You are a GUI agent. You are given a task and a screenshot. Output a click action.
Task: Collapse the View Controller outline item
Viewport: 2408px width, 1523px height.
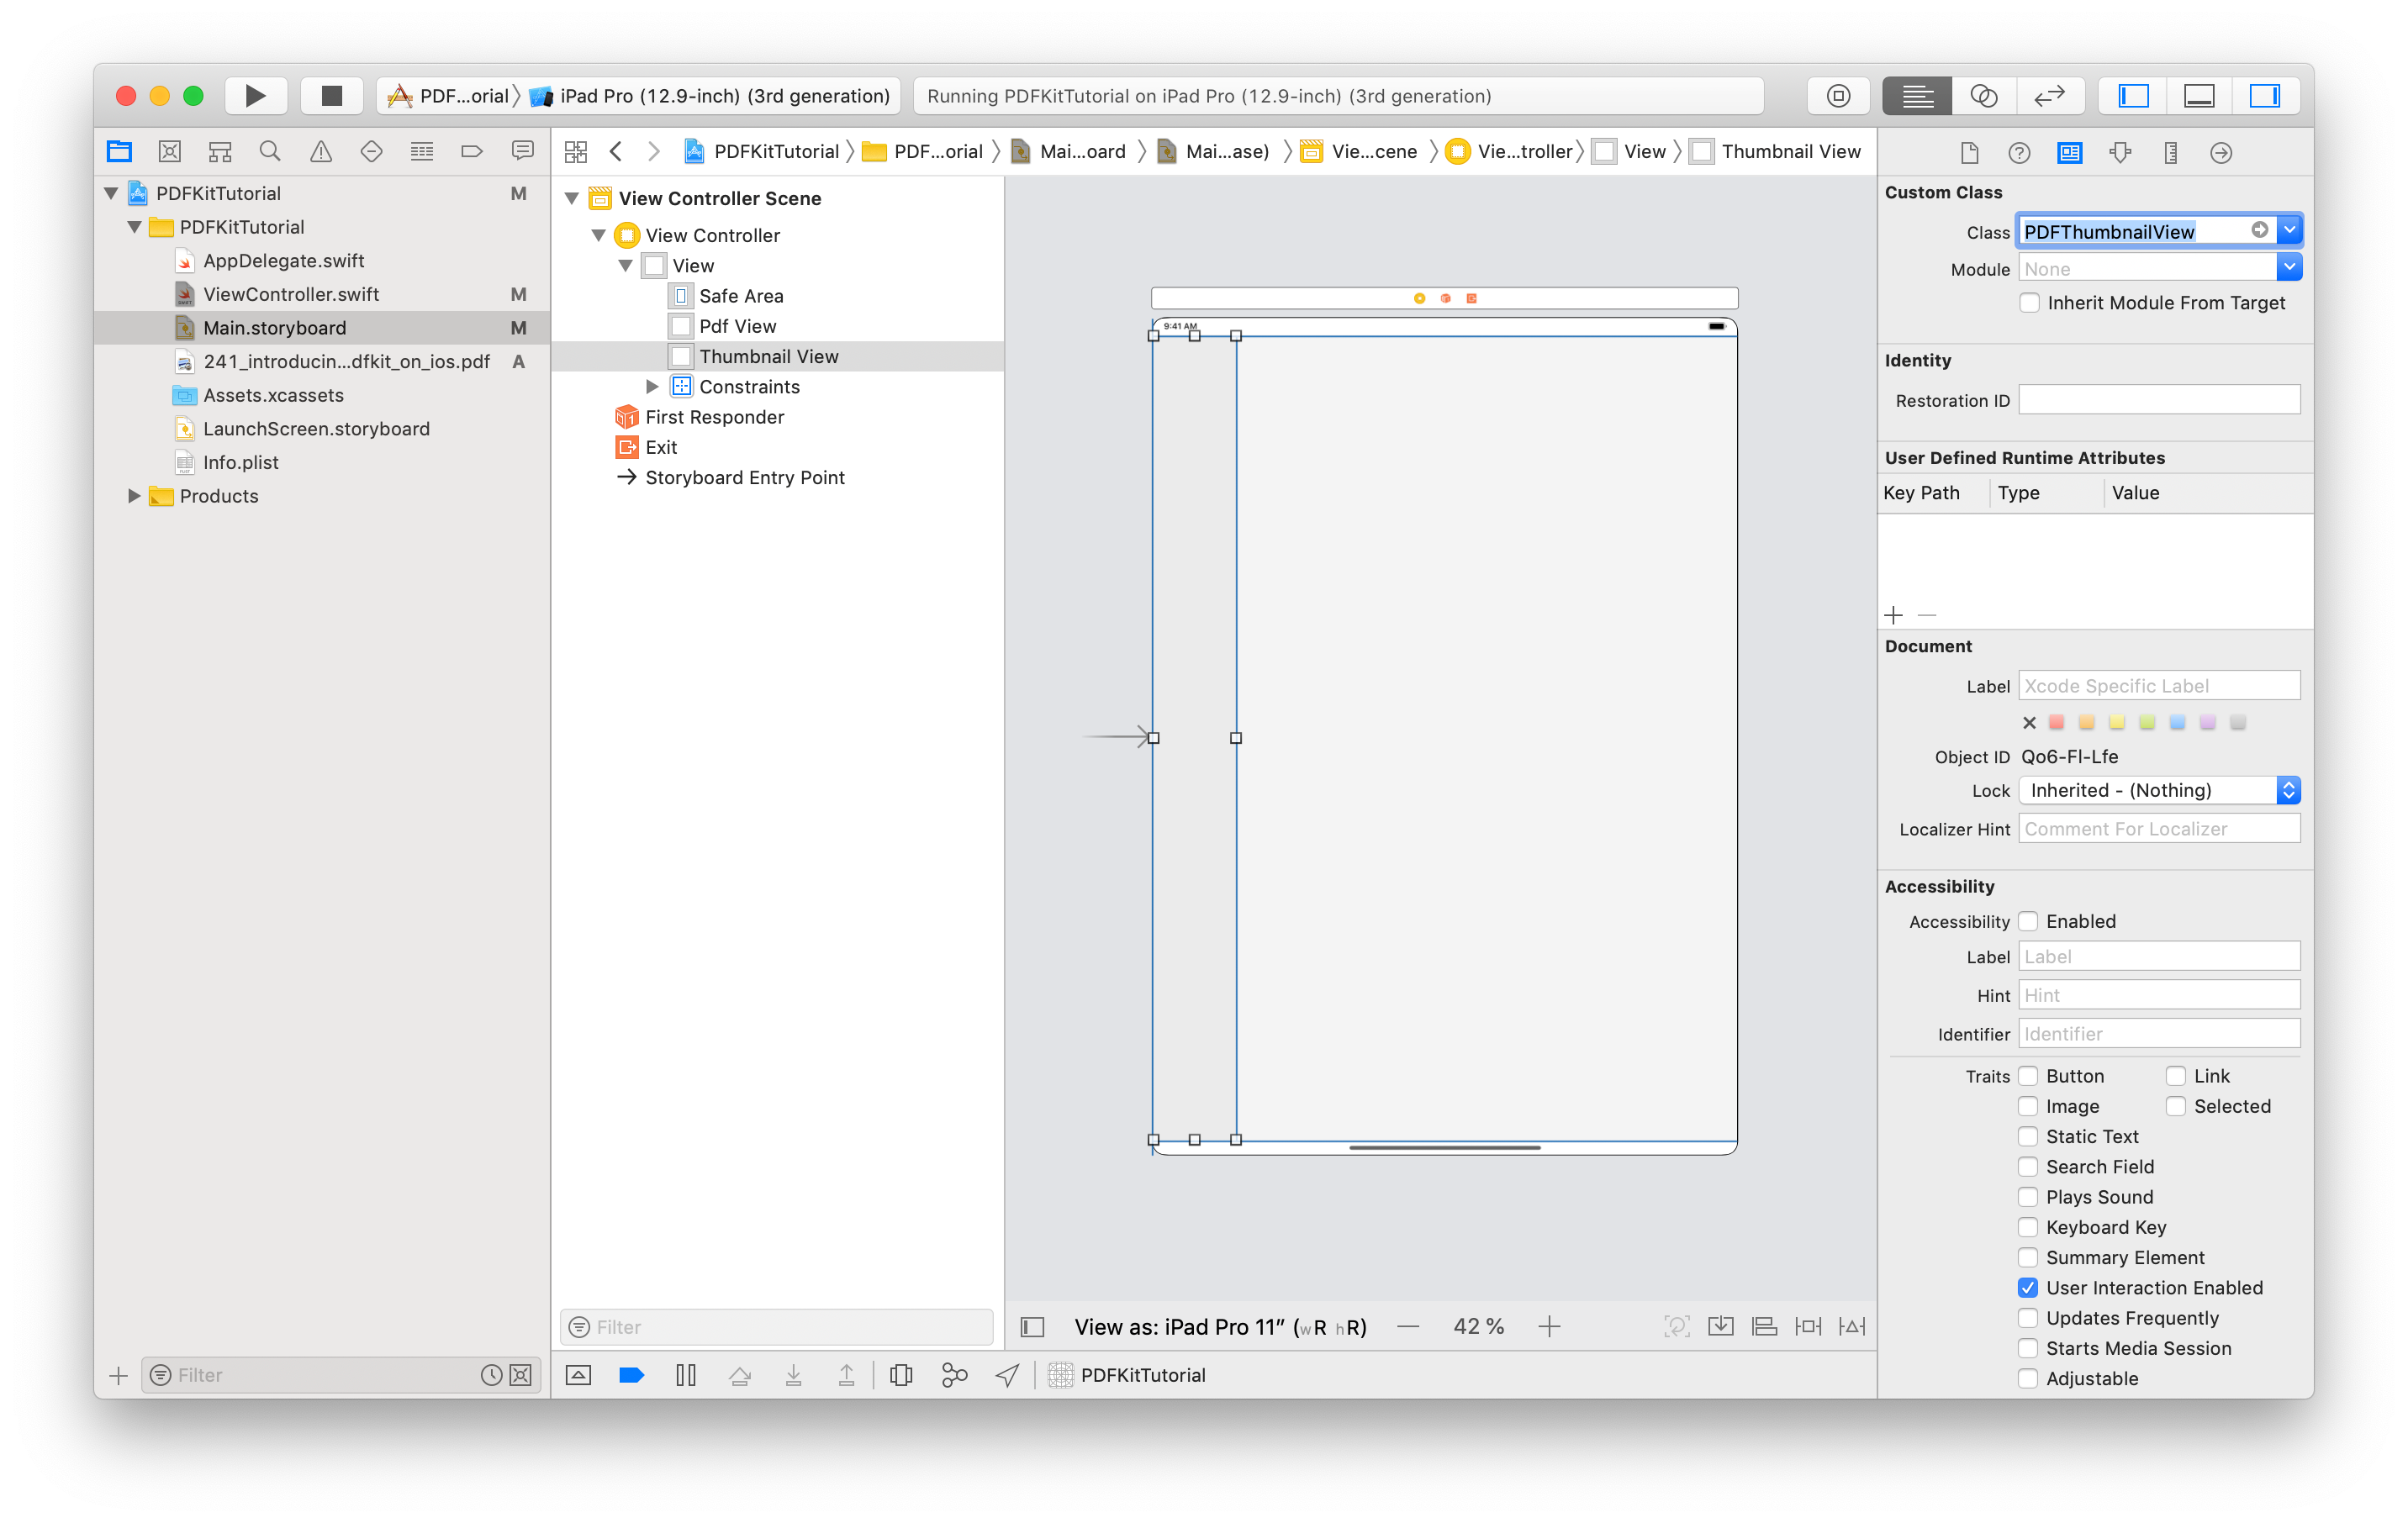coord(599,235)
